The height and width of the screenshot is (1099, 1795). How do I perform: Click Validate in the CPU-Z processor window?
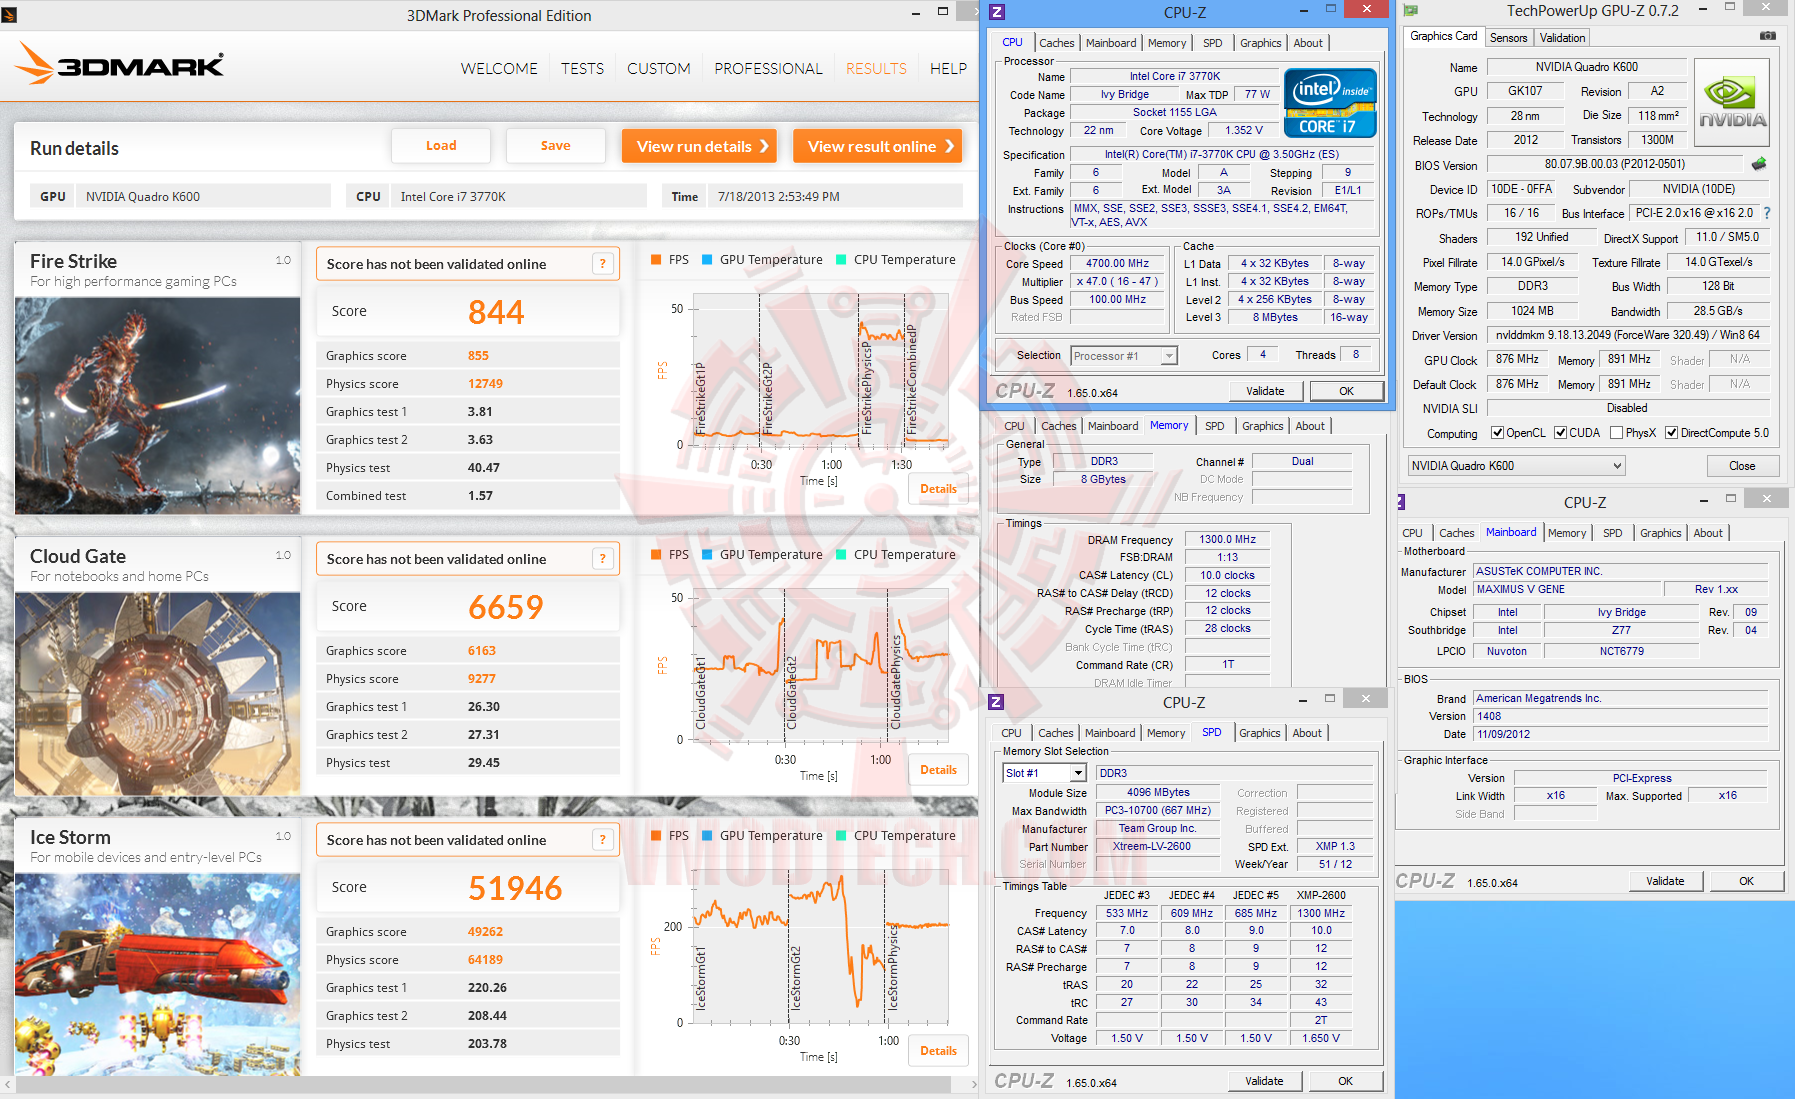pyautogui.click(x=1265, y=391)
